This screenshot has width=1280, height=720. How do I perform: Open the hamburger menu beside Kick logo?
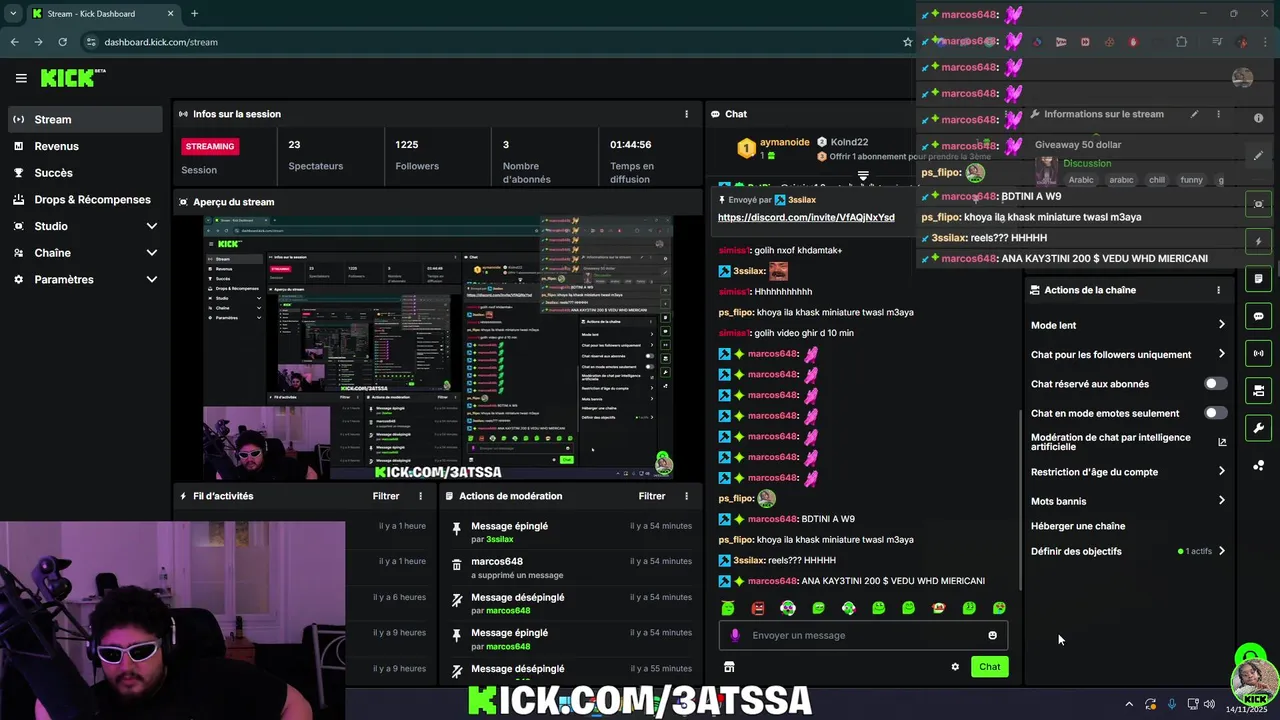[x=21, y=78]
